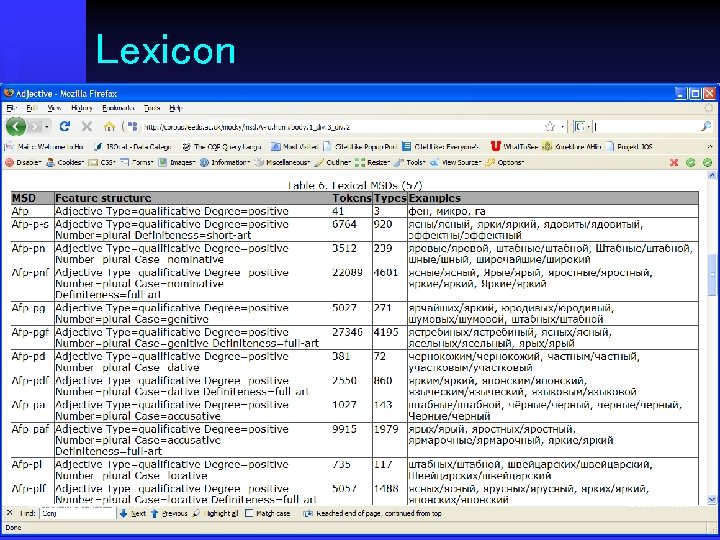The width and height of the screenshot is (720, 540).
Task: Open the View menu
Action: click(x=54, y=108)
